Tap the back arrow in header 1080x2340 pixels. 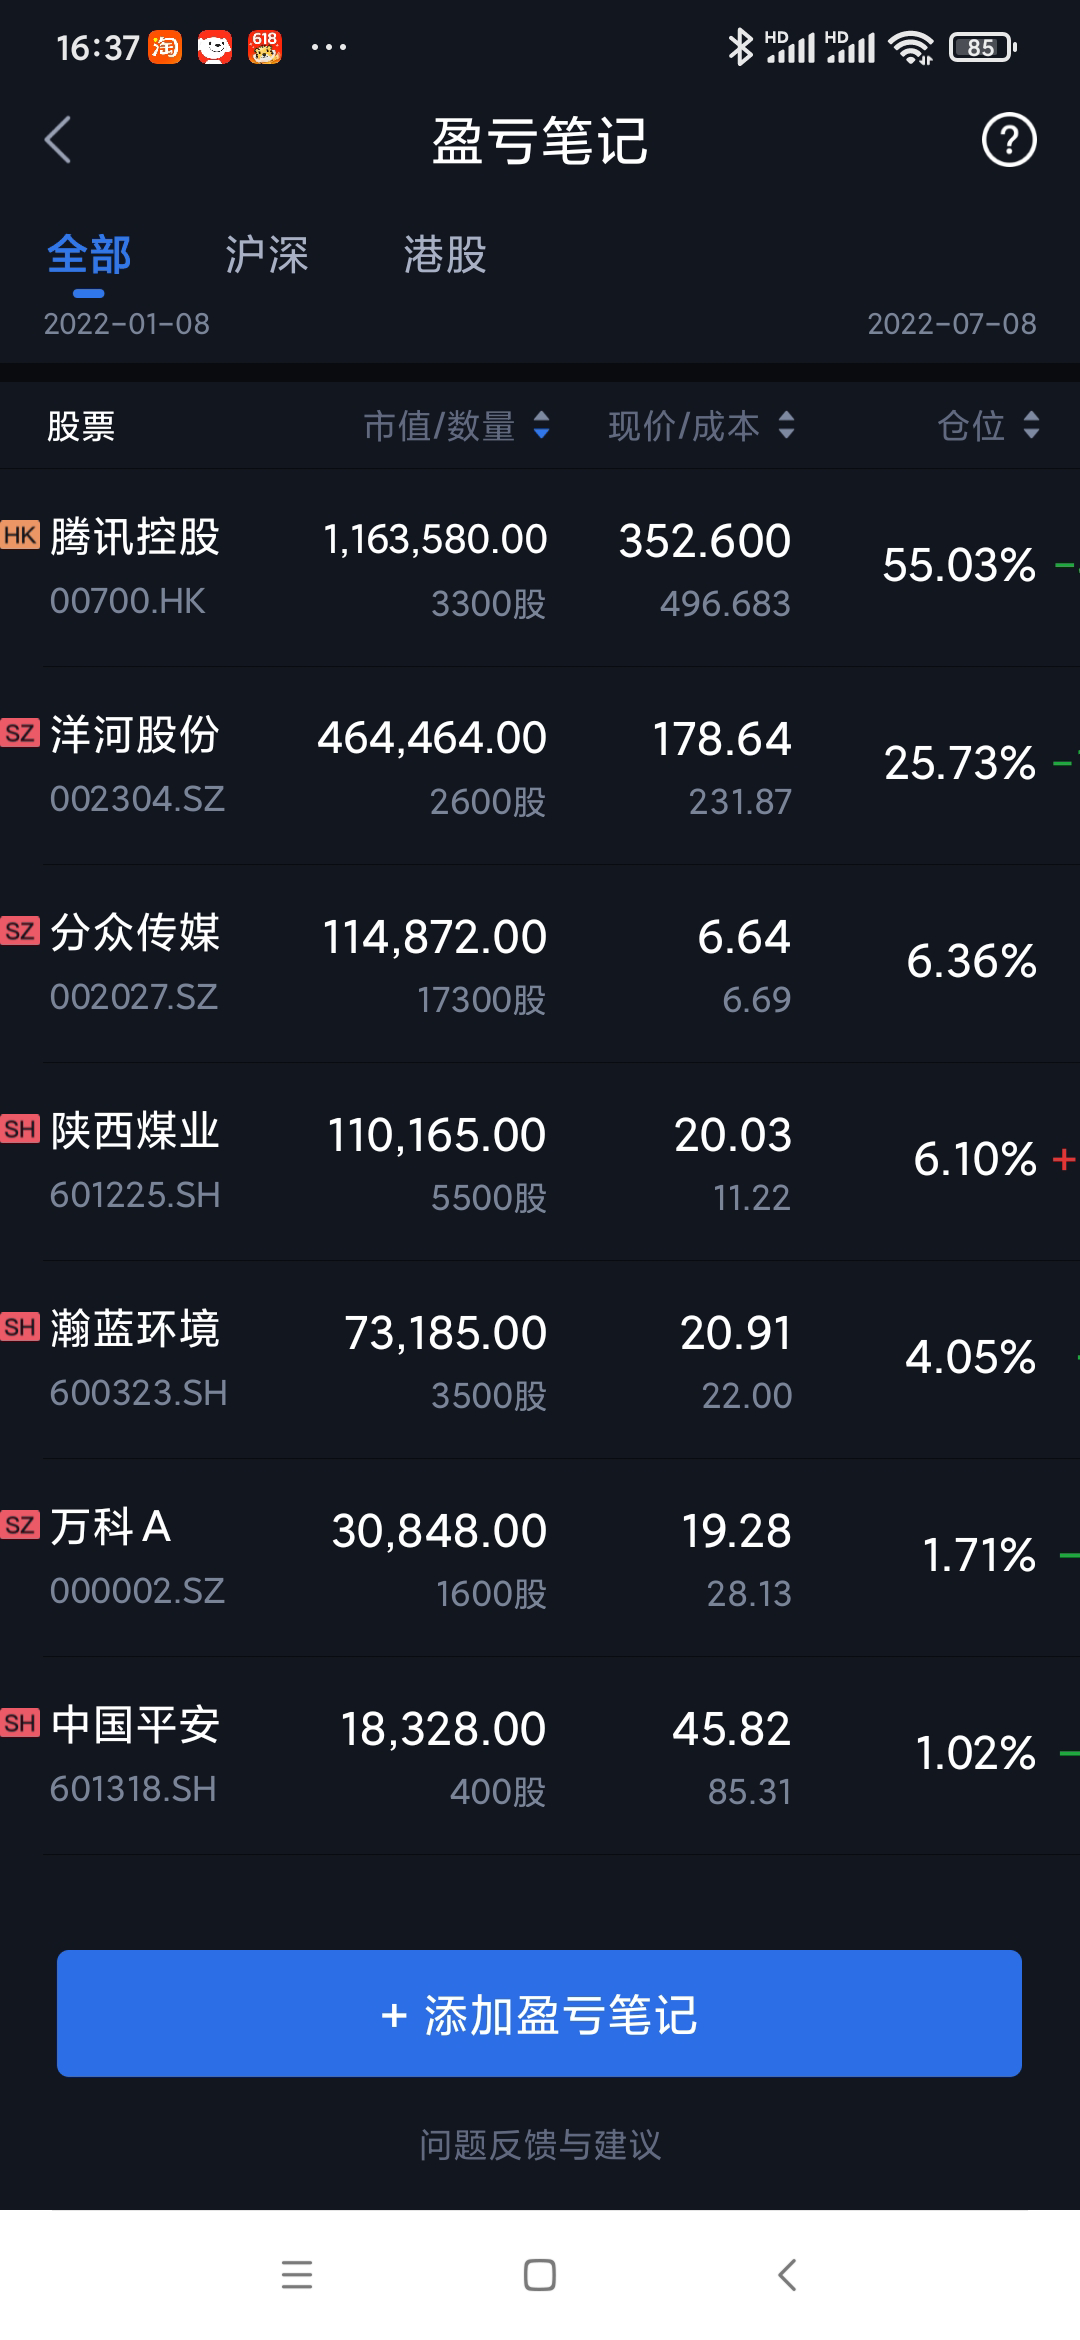pos(58,140)
